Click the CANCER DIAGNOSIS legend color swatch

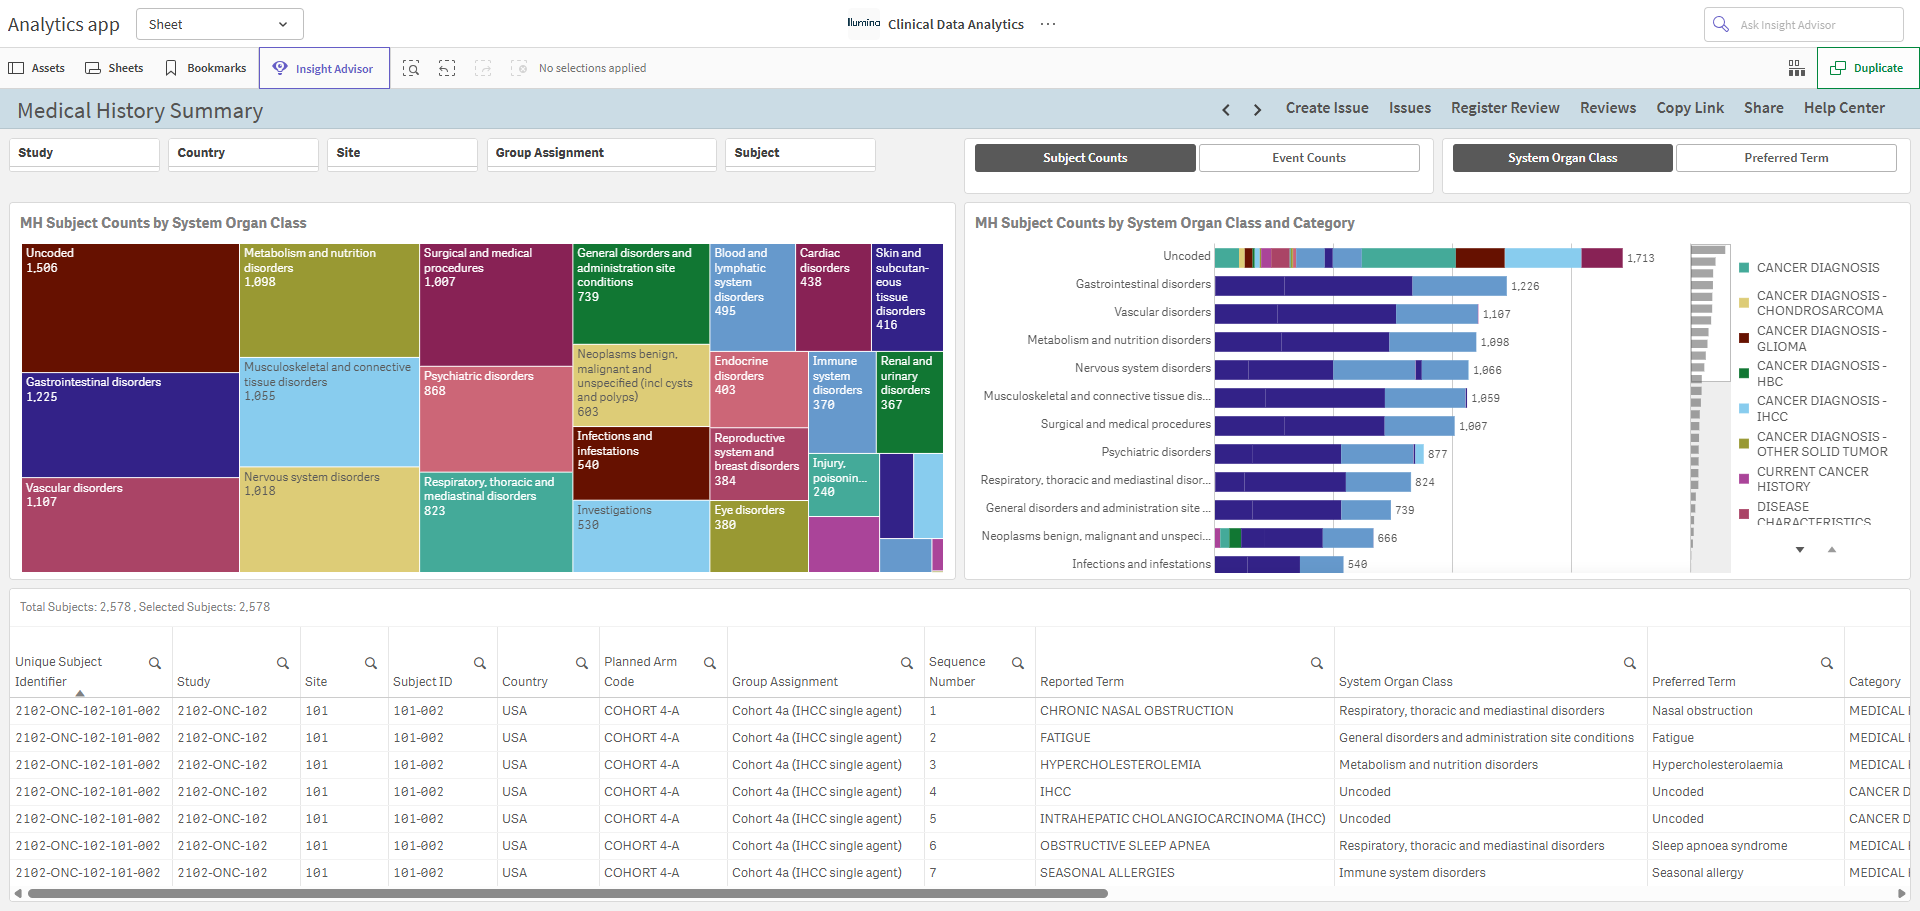coord(1744,268)
